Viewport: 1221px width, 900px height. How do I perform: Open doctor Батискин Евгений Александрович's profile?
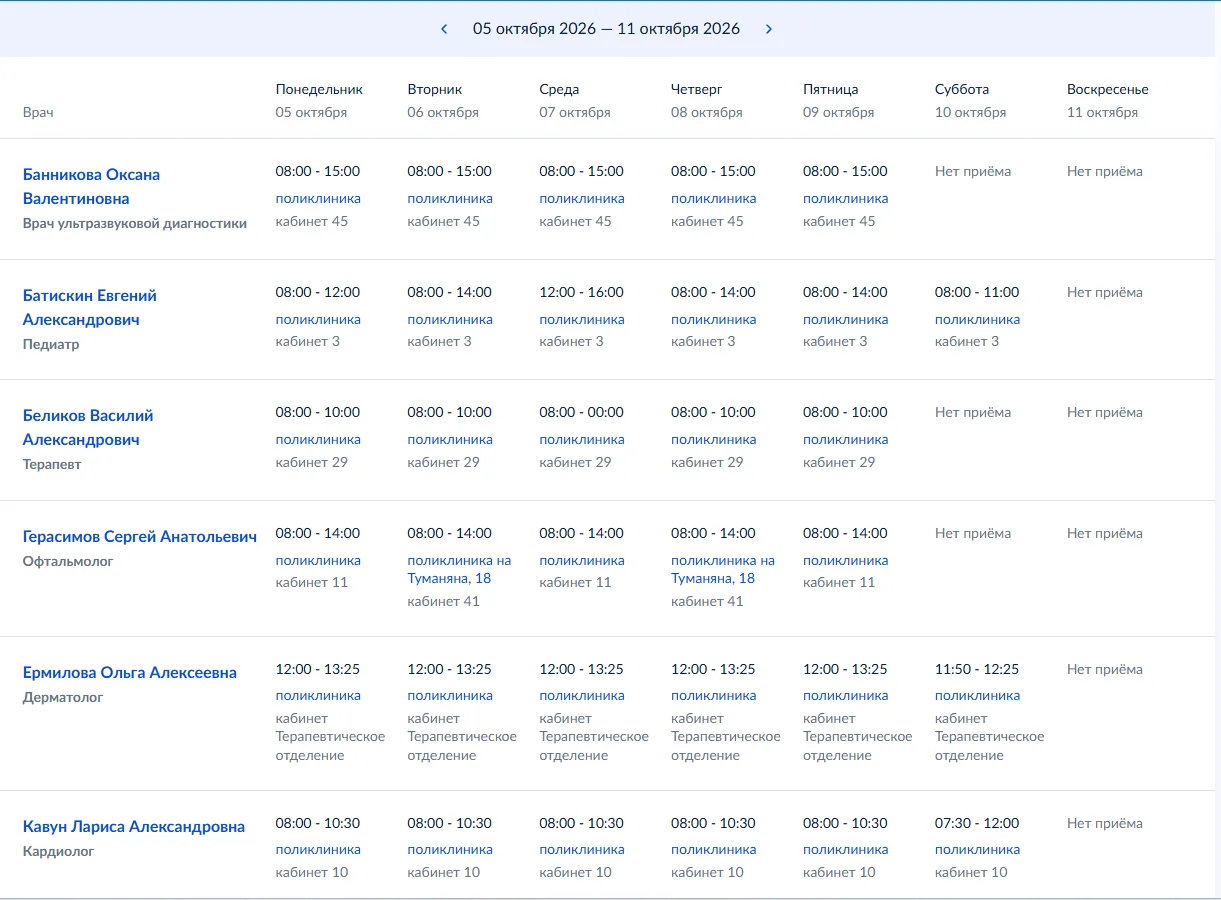[x=90, y=307]
